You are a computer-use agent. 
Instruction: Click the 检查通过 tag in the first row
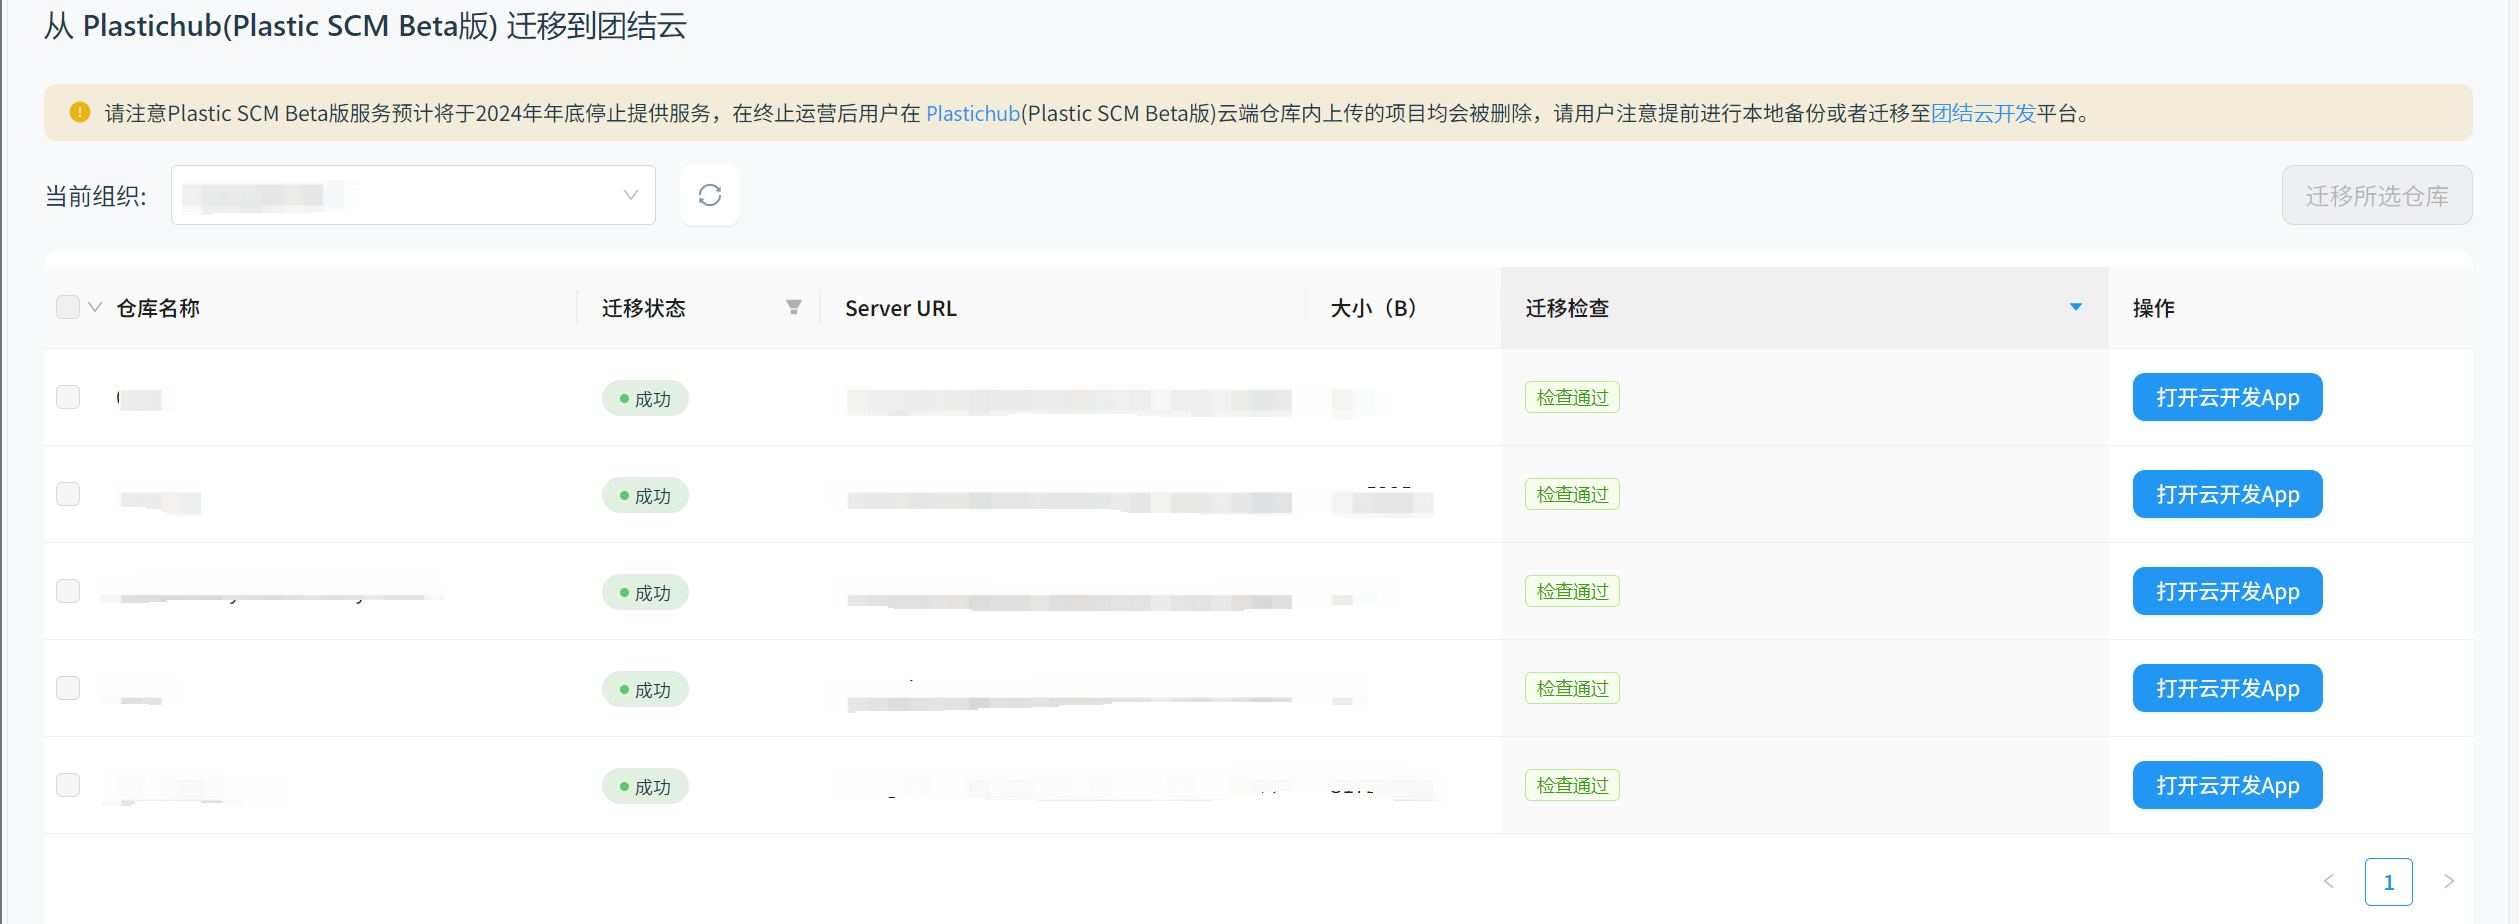1572,397
